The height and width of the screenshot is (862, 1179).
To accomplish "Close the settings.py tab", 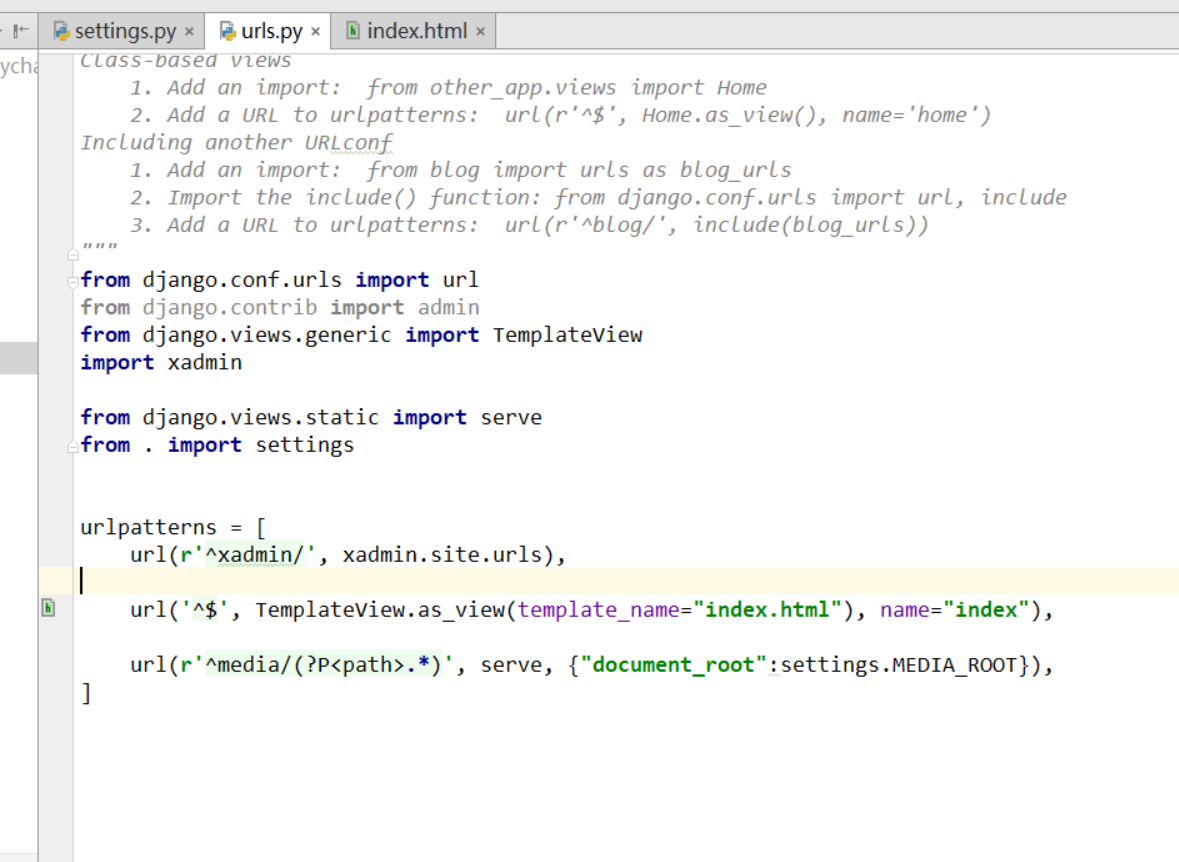I will (189, 32).
